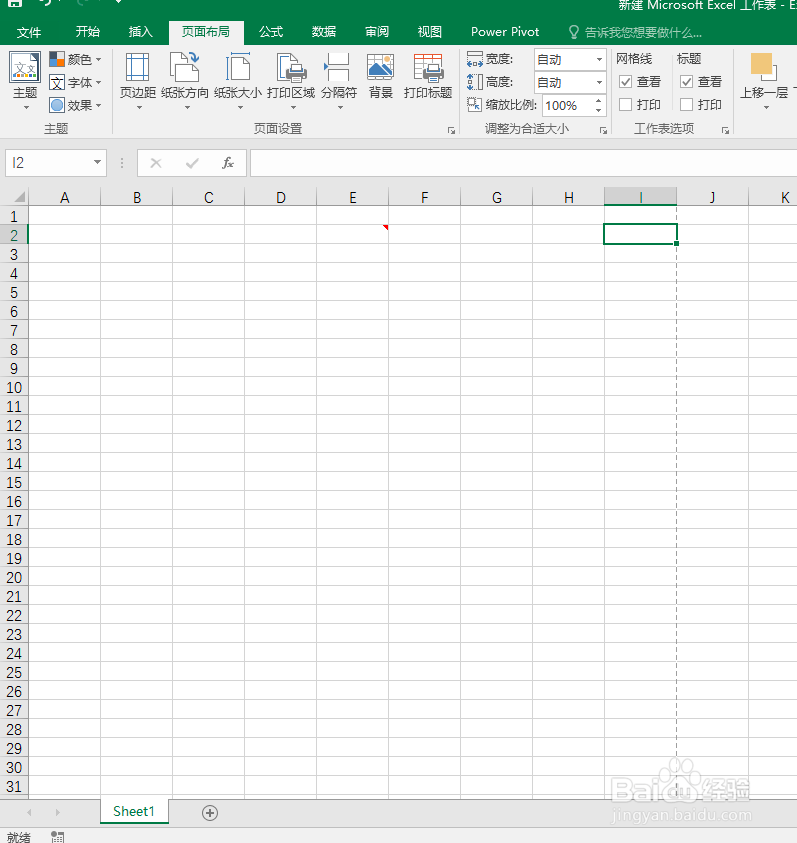Click the next sheet scroll arrow
797x843 pixels.
point(58,812)
